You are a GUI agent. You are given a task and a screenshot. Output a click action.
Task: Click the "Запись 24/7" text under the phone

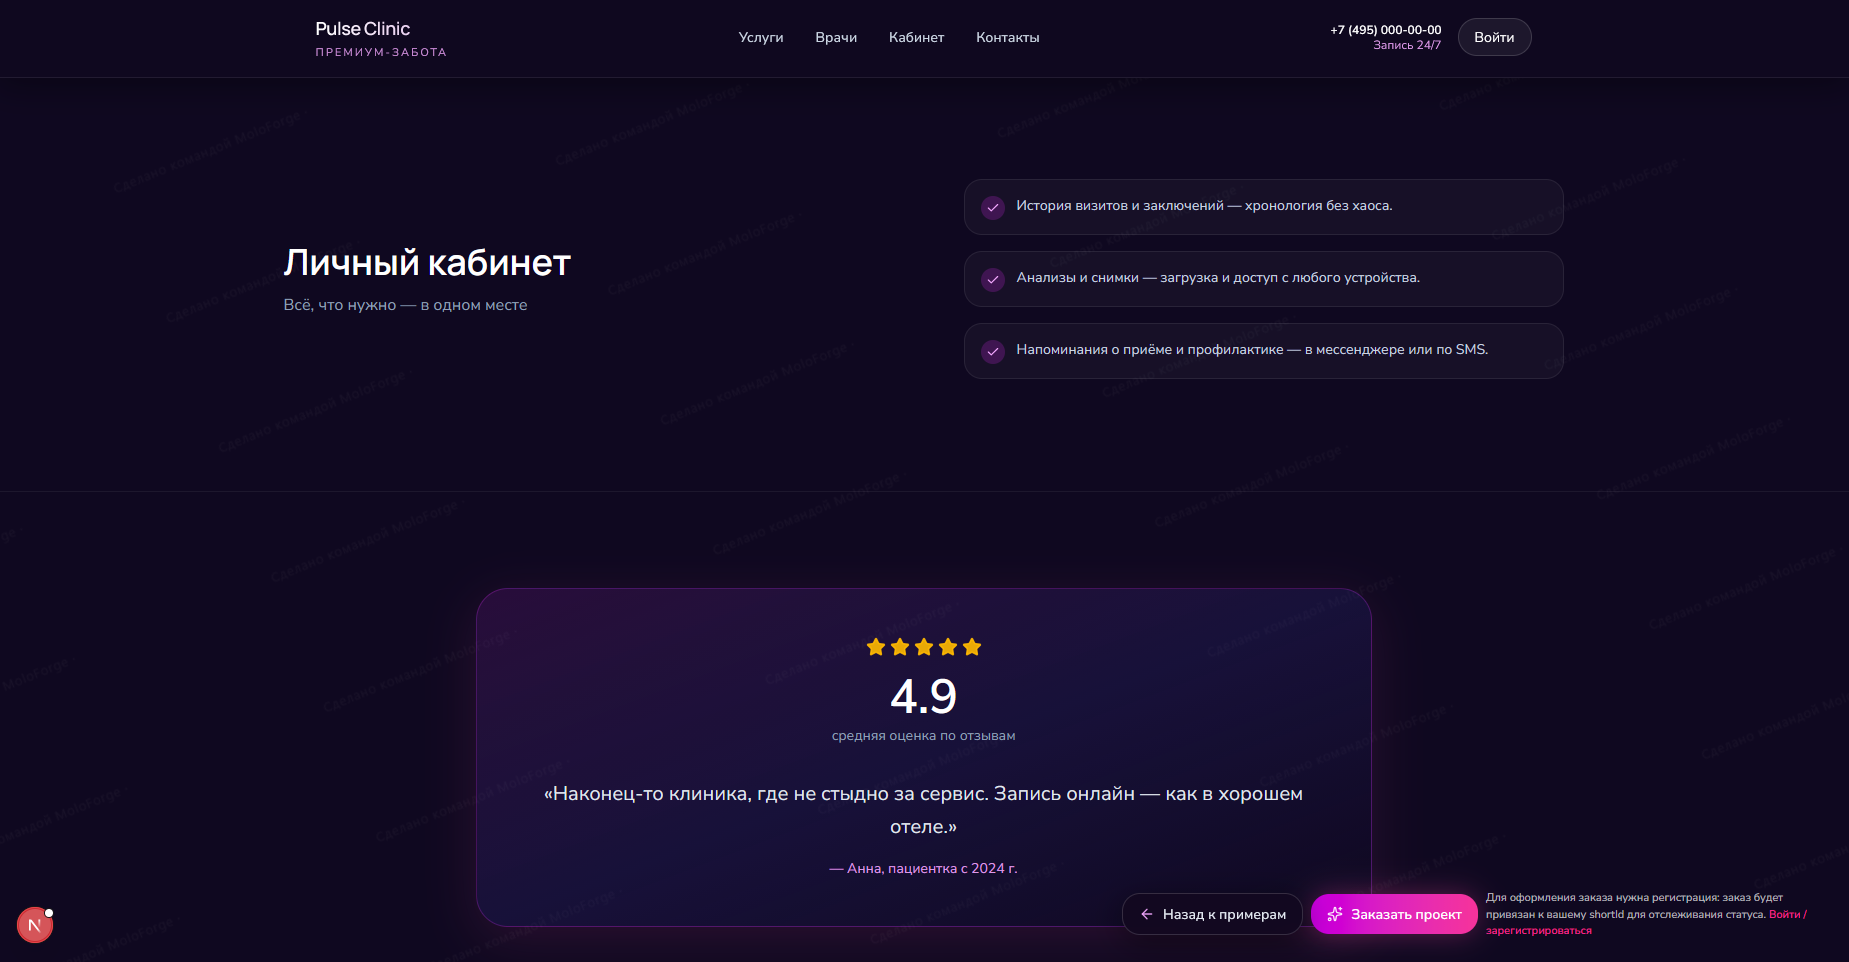(1406, 45)
